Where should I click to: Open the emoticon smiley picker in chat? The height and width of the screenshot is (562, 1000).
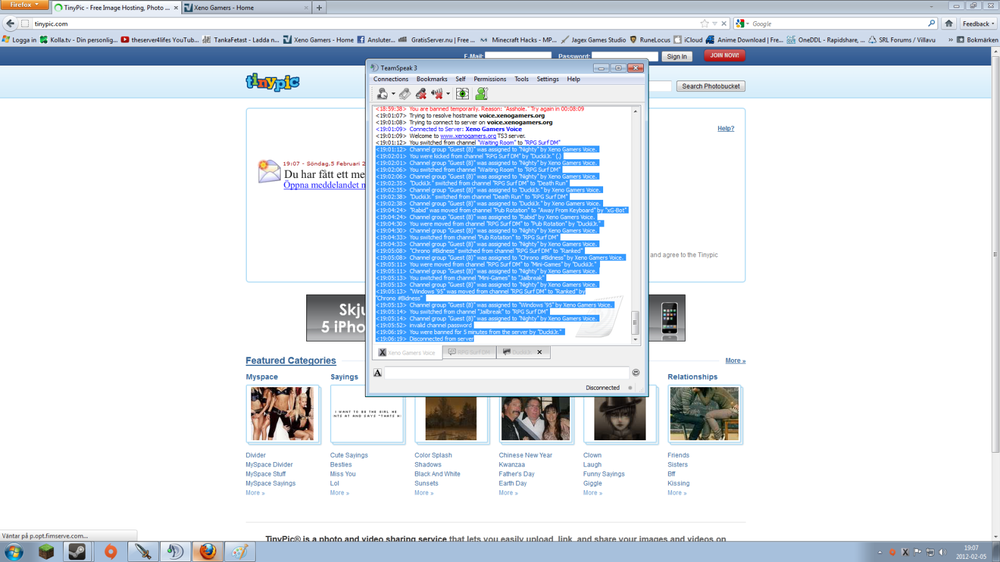click(636, 373)
